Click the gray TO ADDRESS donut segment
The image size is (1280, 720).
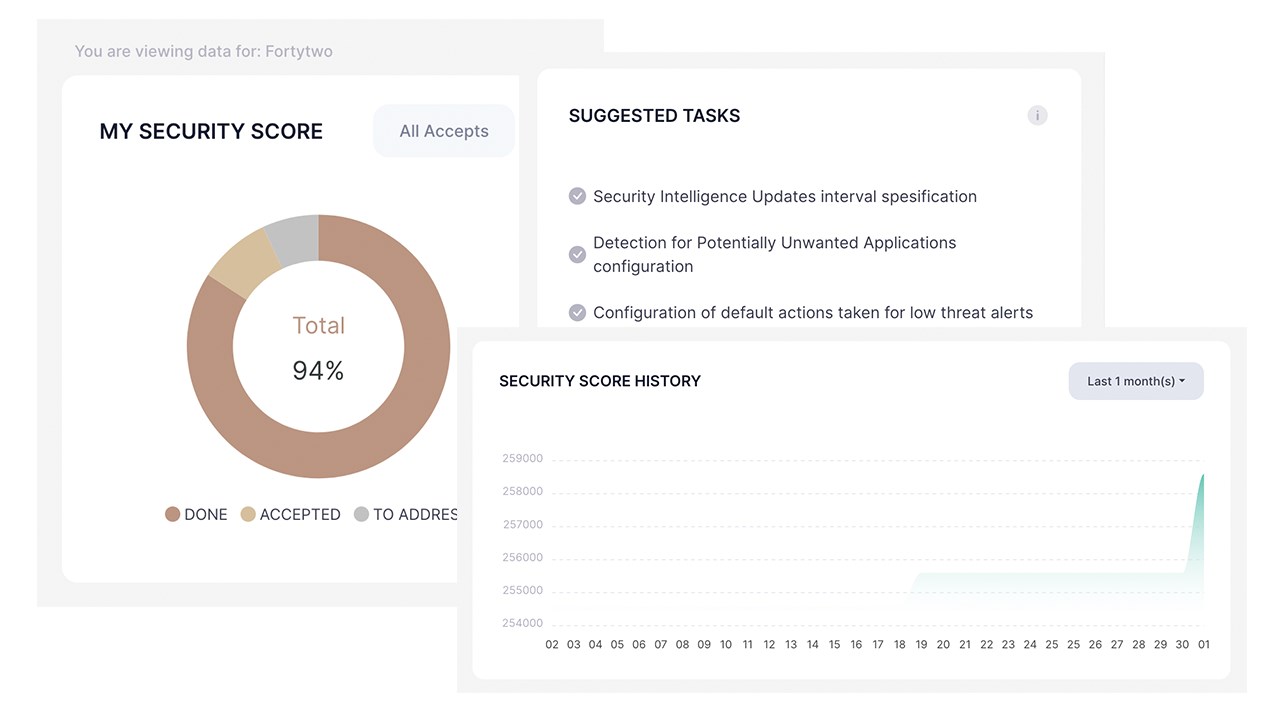point(294,240)
